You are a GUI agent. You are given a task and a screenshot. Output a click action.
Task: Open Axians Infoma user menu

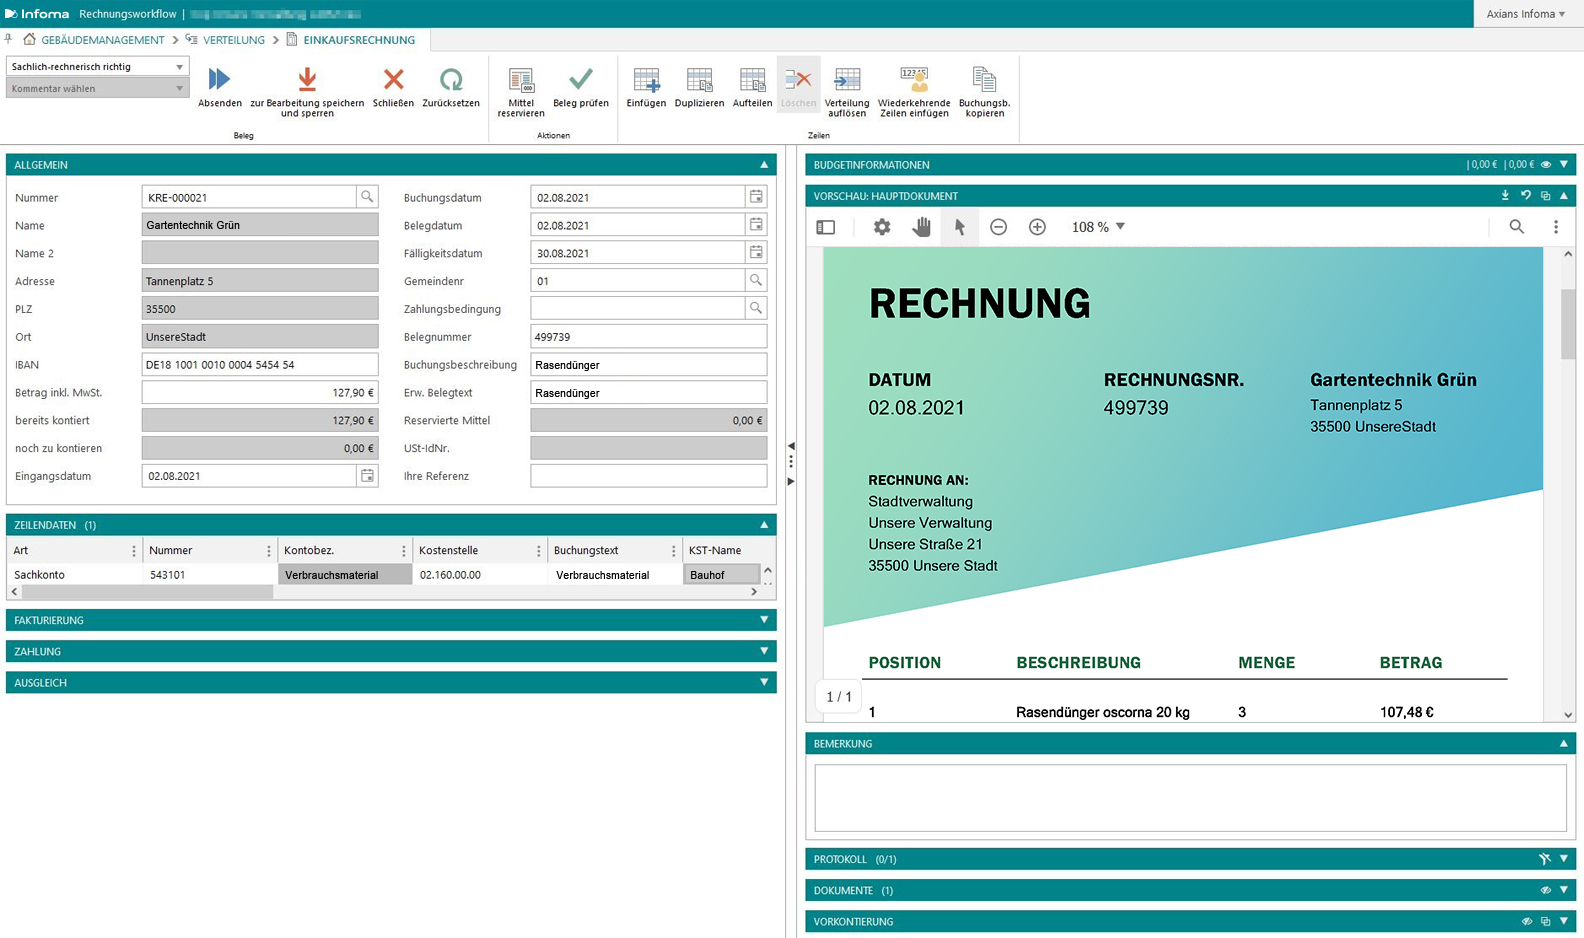coord(1525,14)
